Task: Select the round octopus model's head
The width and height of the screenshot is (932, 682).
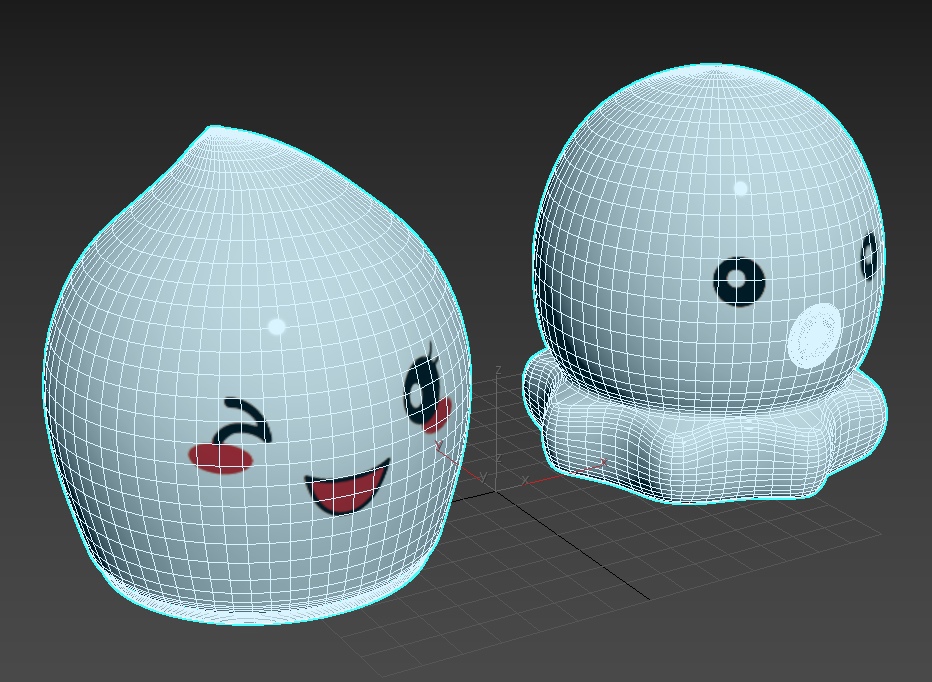Action: (x=709, y=238)
